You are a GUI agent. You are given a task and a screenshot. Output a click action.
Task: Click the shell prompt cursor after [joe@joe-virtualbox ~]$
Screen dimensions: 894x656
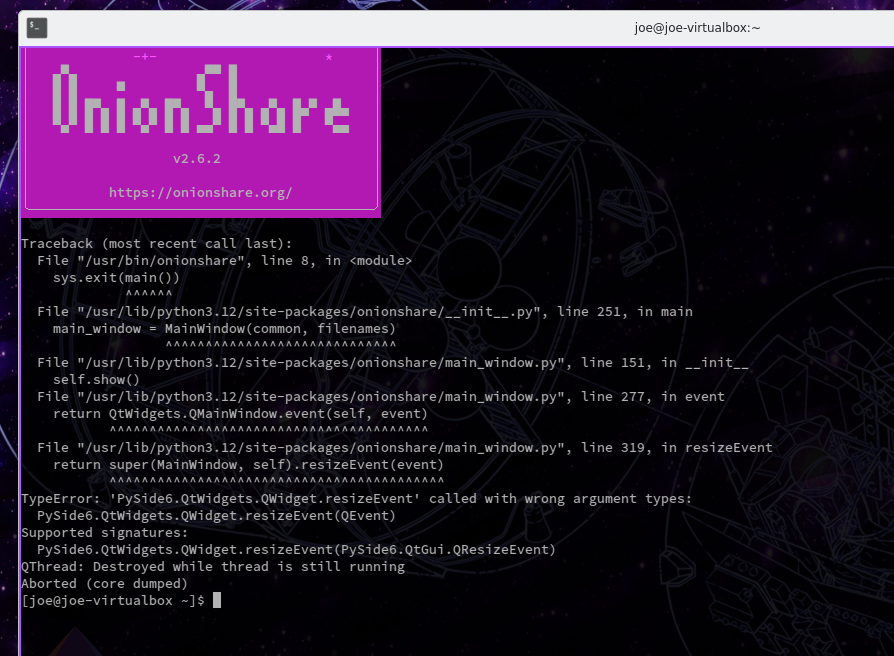217,600
